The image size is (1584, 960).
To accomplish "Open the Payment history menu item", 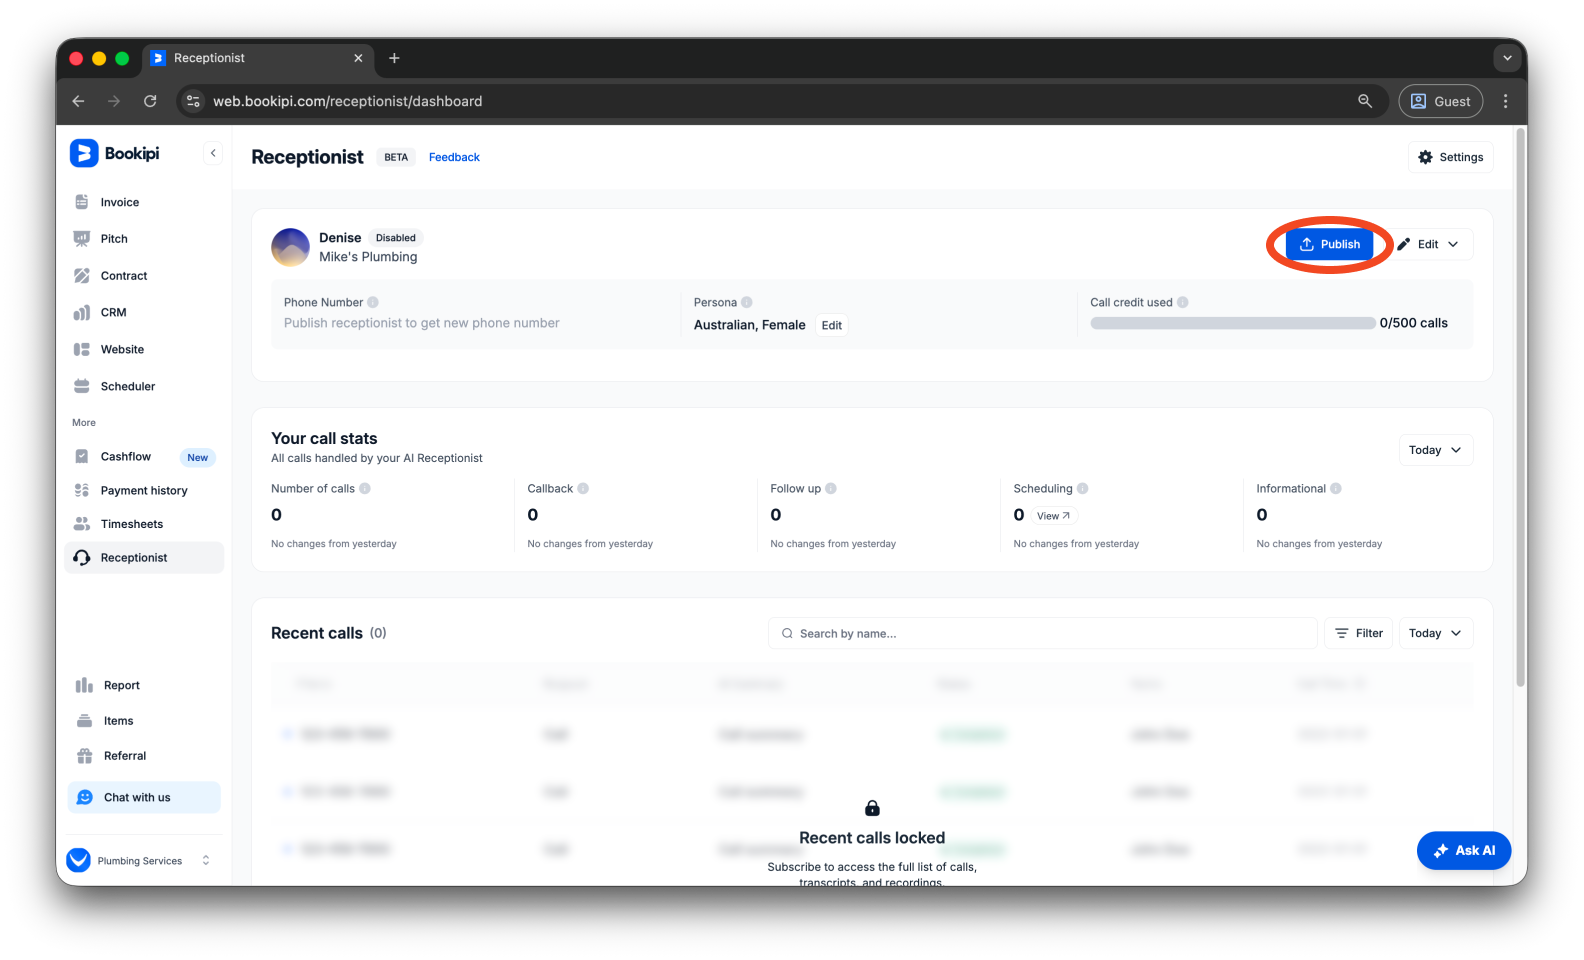I will pyautogui.click(x=144, y=491).
